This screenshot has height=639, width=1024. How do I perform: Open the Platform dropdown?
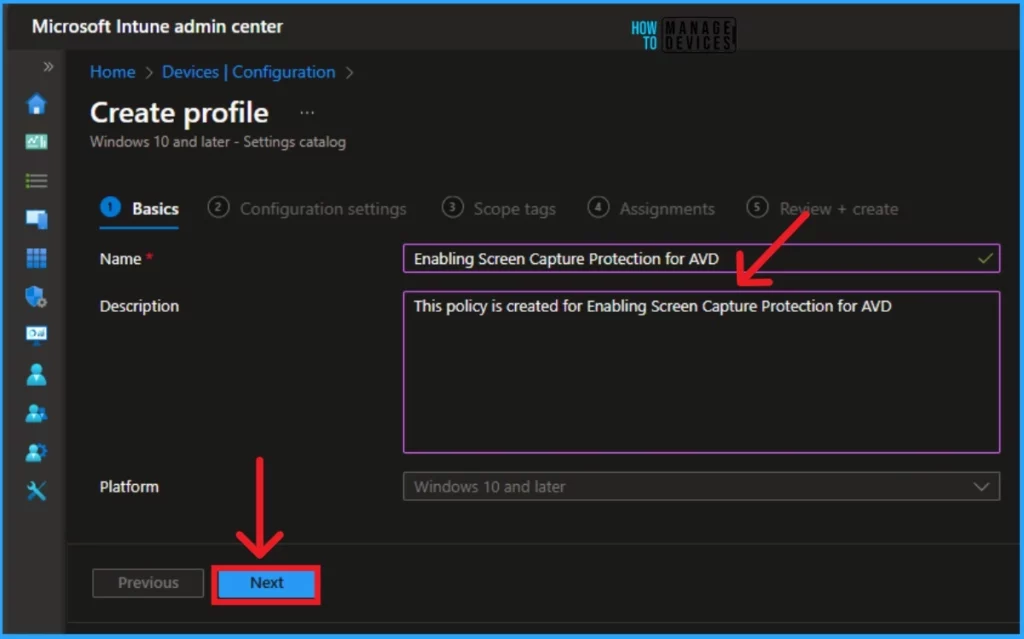[701, 487]
